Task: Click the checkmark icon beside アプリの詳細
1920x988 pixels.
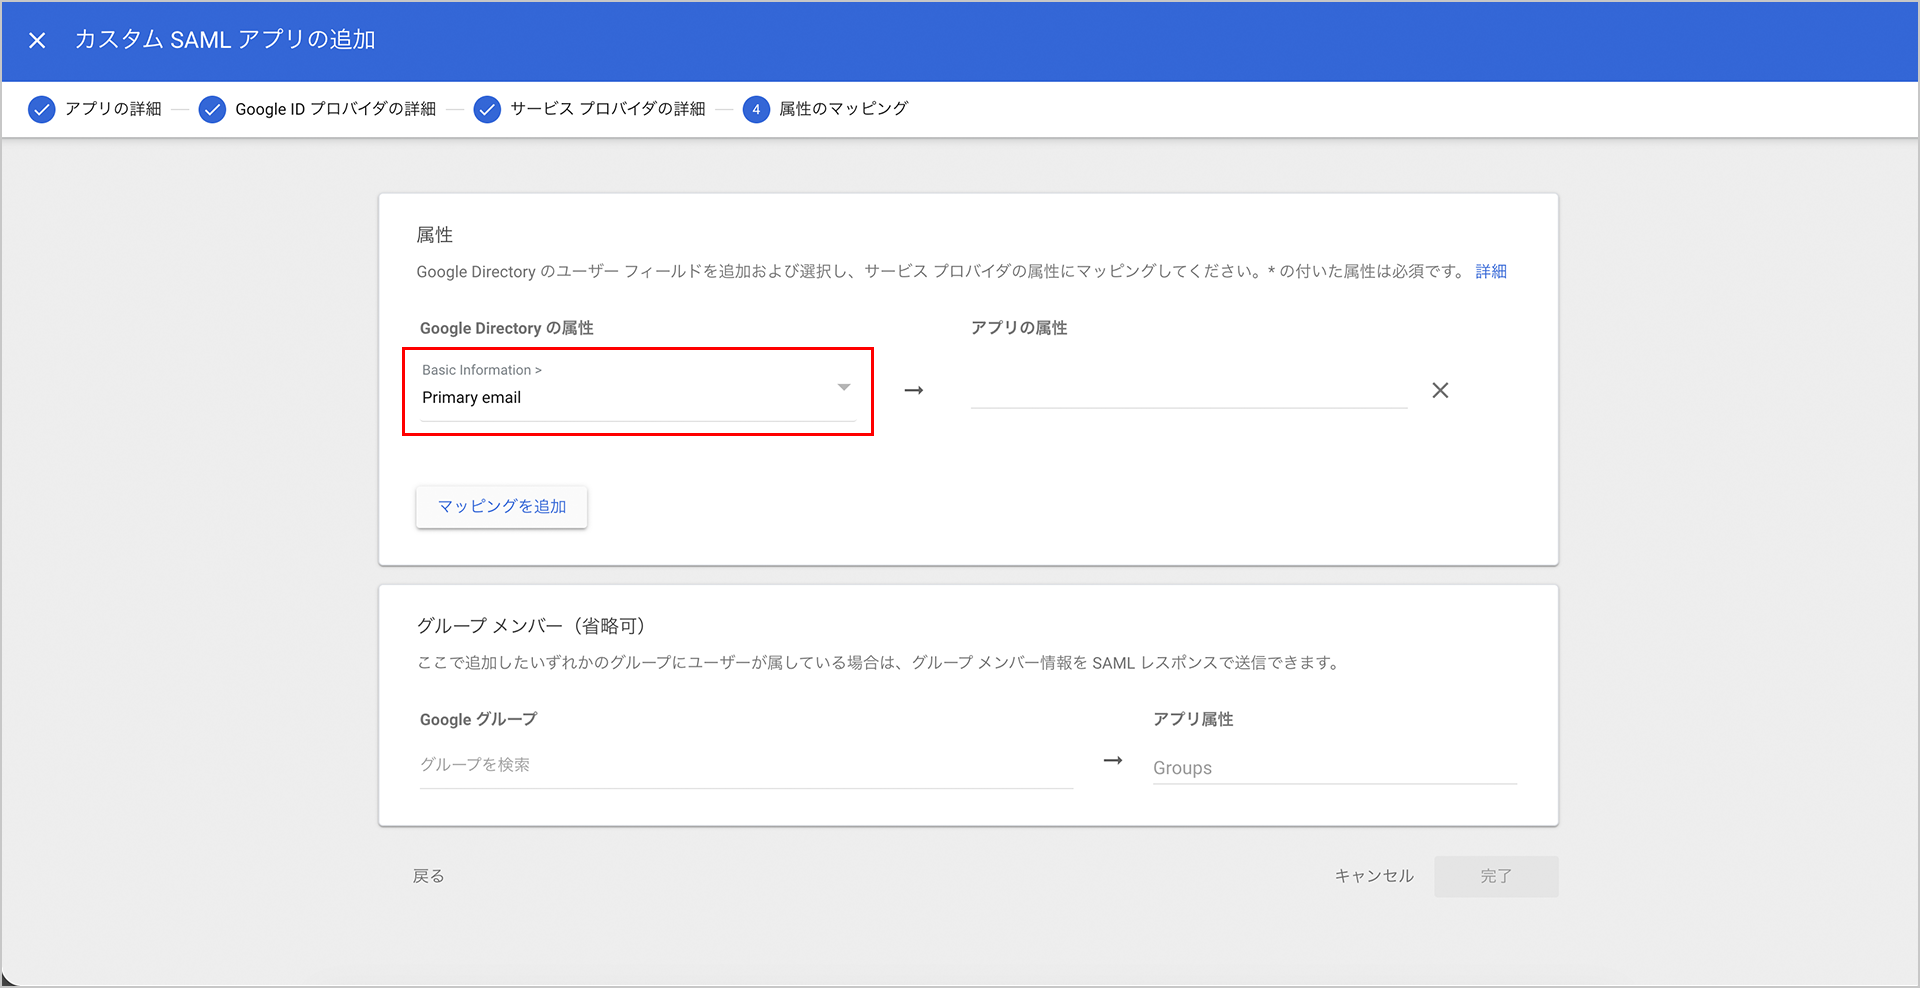Action: tap(41, 109)
